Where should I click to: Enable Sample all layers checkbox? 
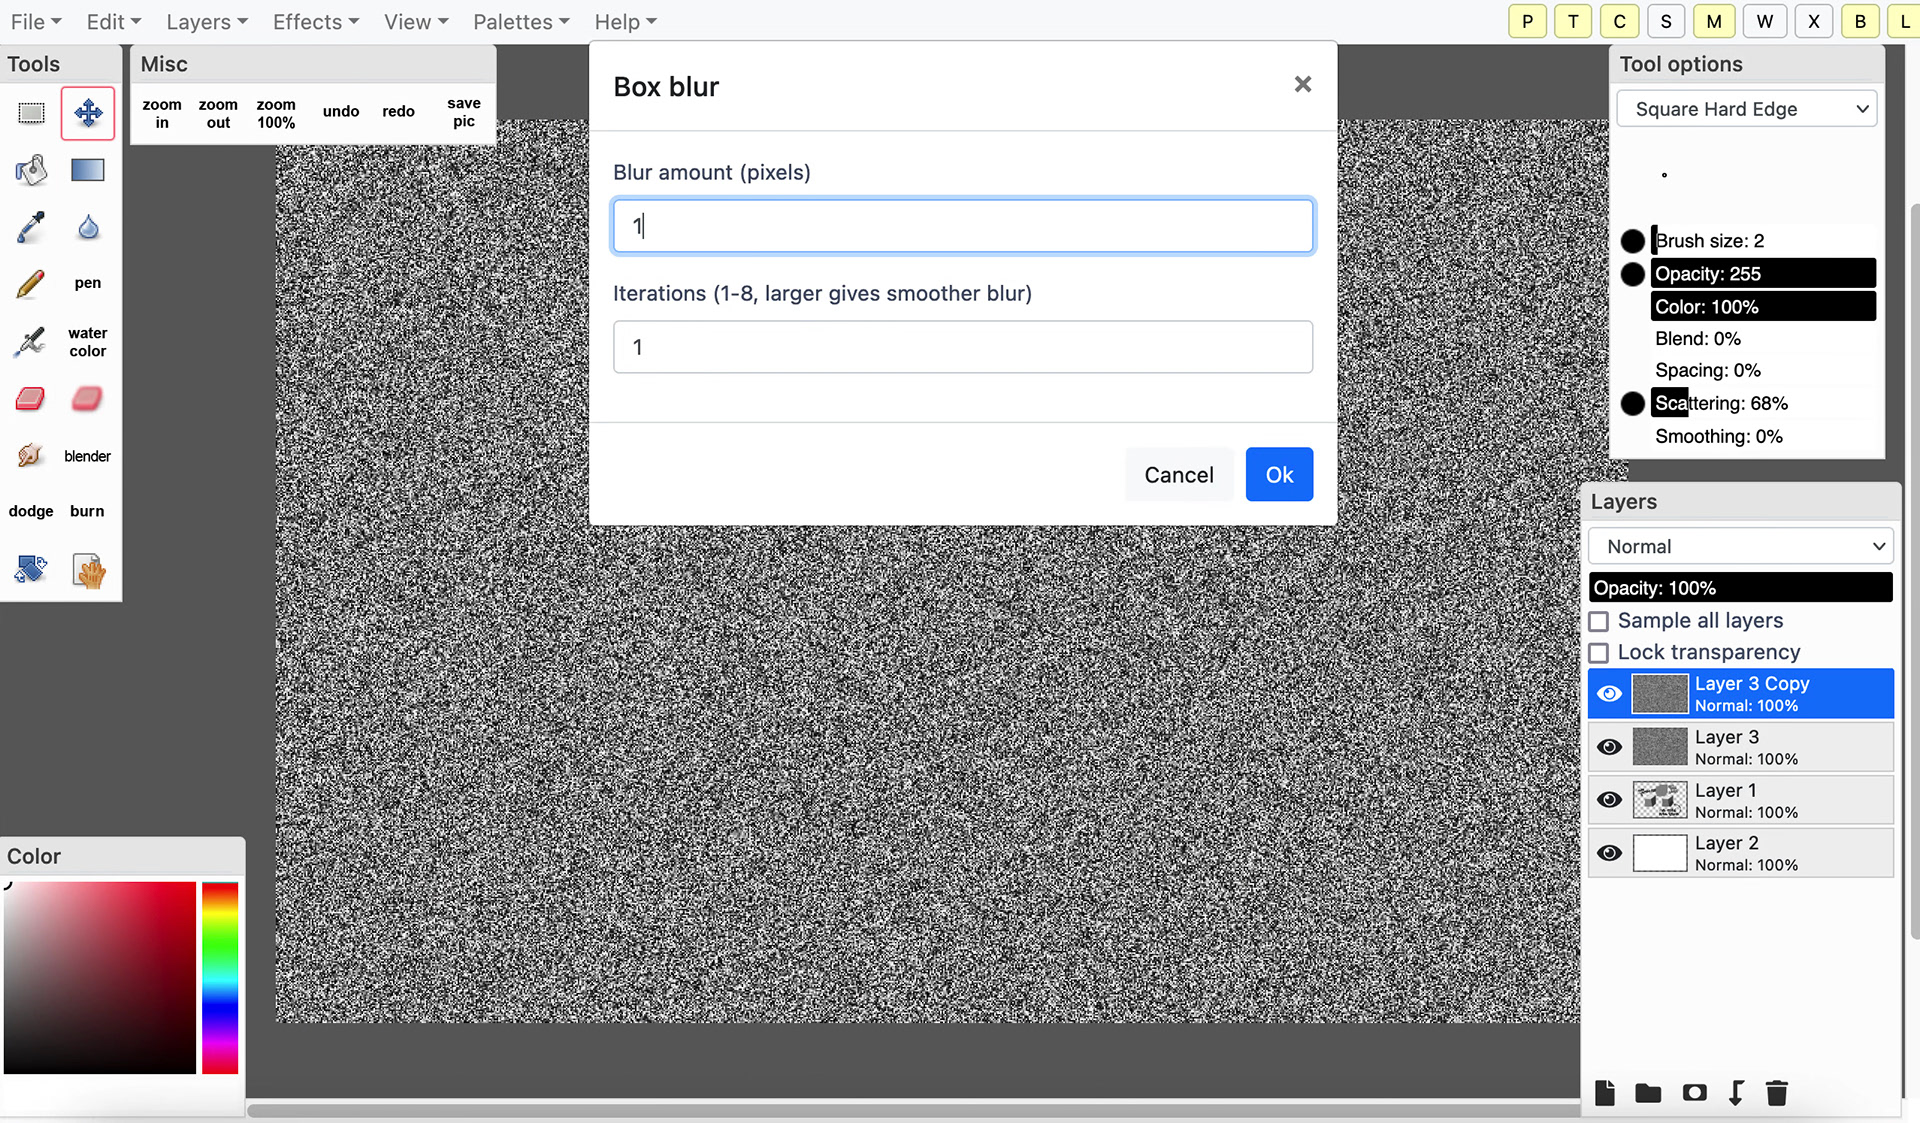pos(1599,621)
